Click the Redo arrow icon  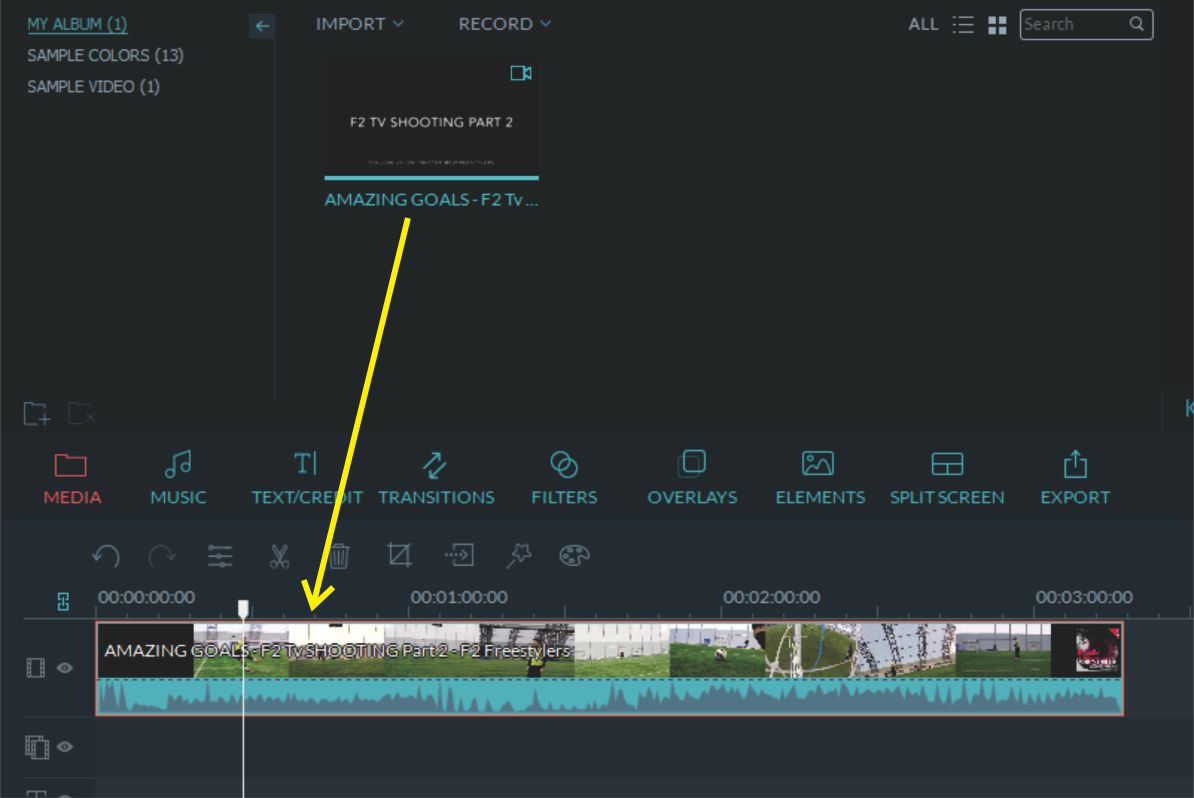(x=161, y=556)
